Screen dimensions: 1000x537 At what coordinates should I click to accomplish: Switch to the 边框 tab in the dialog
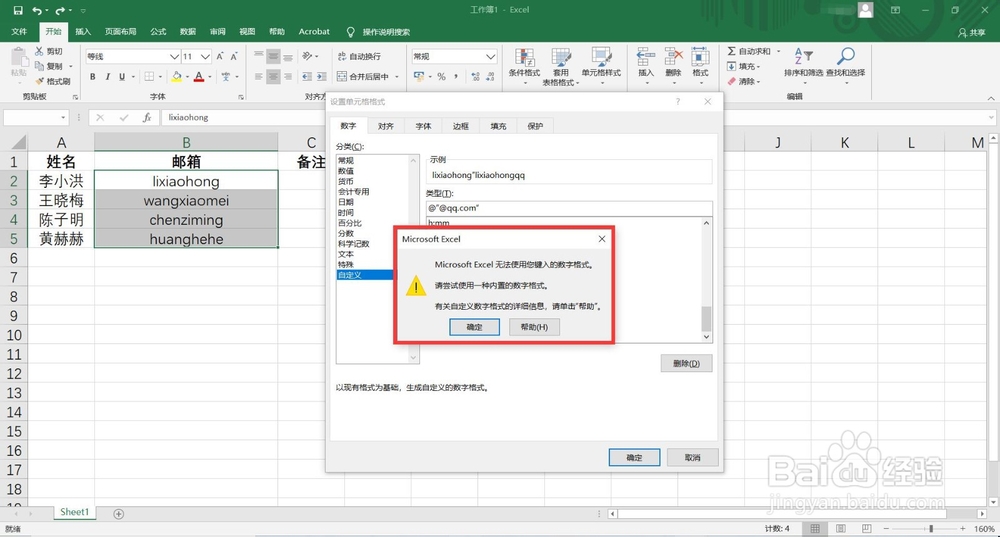(x=460, y=126)
